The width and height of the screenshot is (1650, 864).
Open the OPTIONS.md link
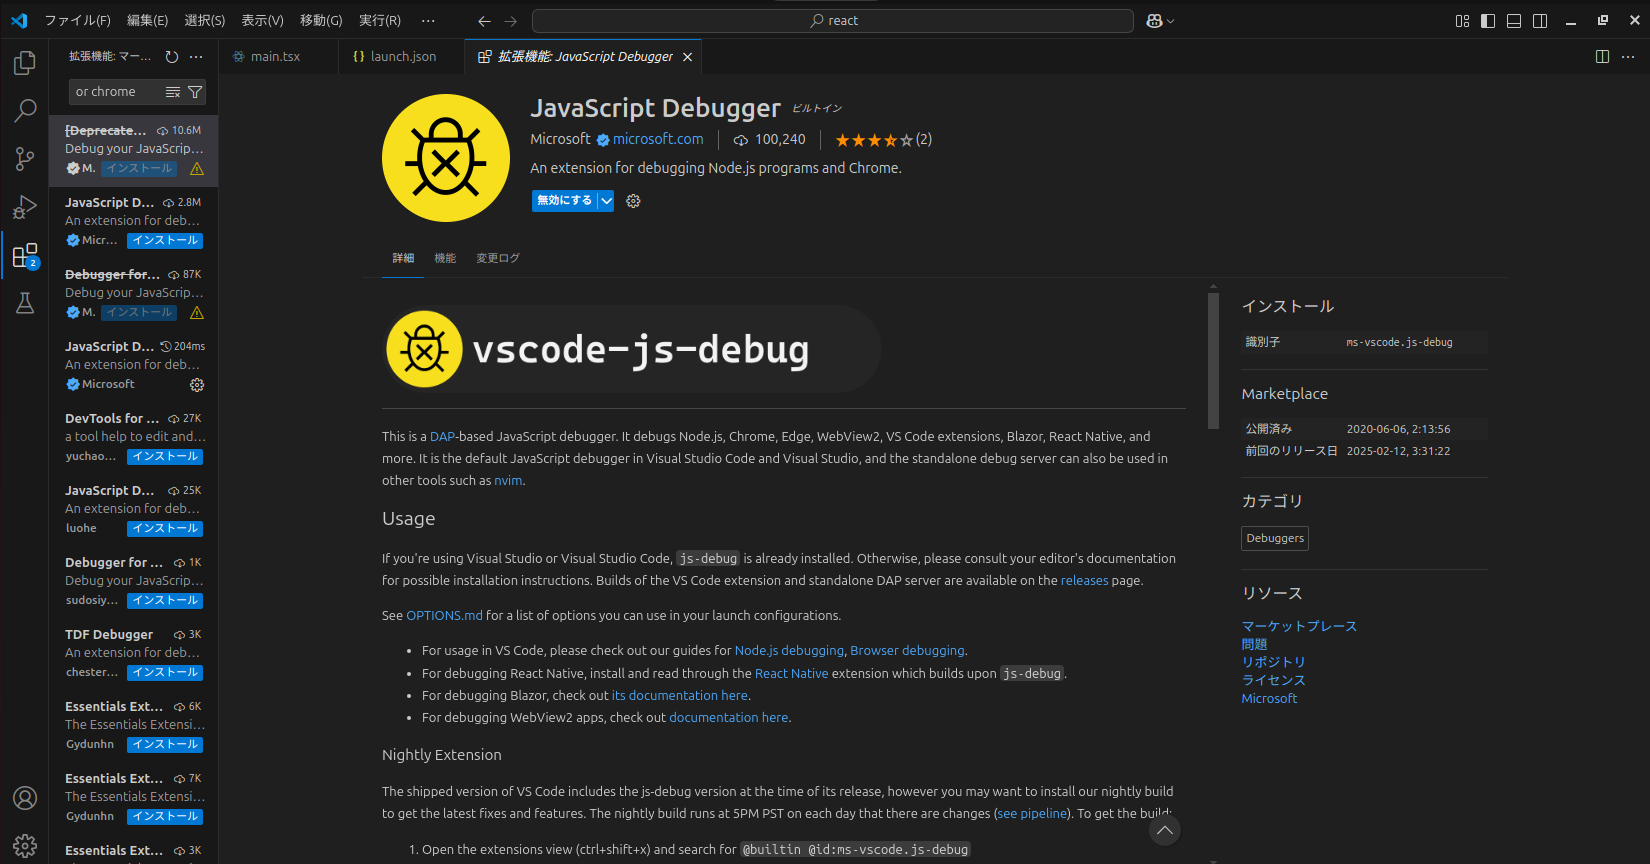point(444,616)
